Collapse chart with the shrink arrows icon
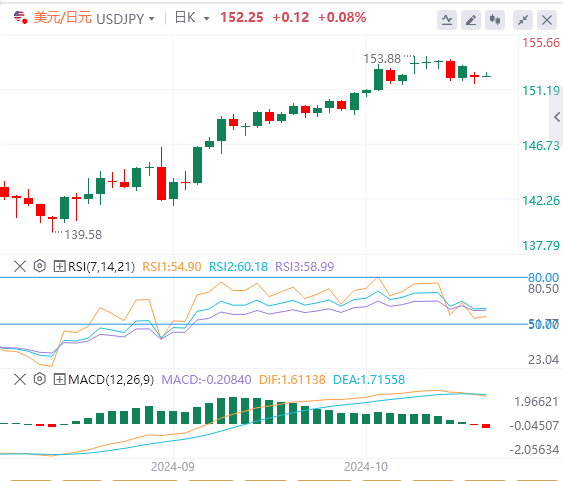 pyautogui.click(x=523, y=20)
